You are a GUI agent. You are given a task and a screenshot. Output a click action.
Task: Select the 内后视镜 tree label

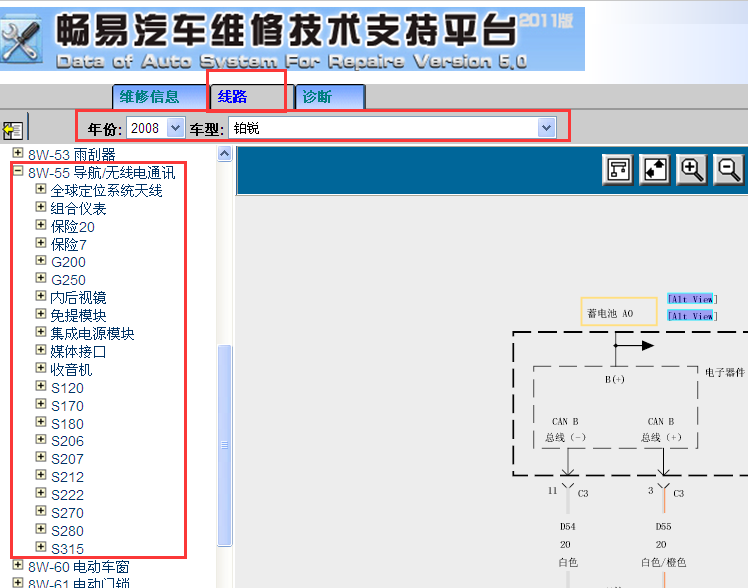pyautogui.click(x=78, y=298)
